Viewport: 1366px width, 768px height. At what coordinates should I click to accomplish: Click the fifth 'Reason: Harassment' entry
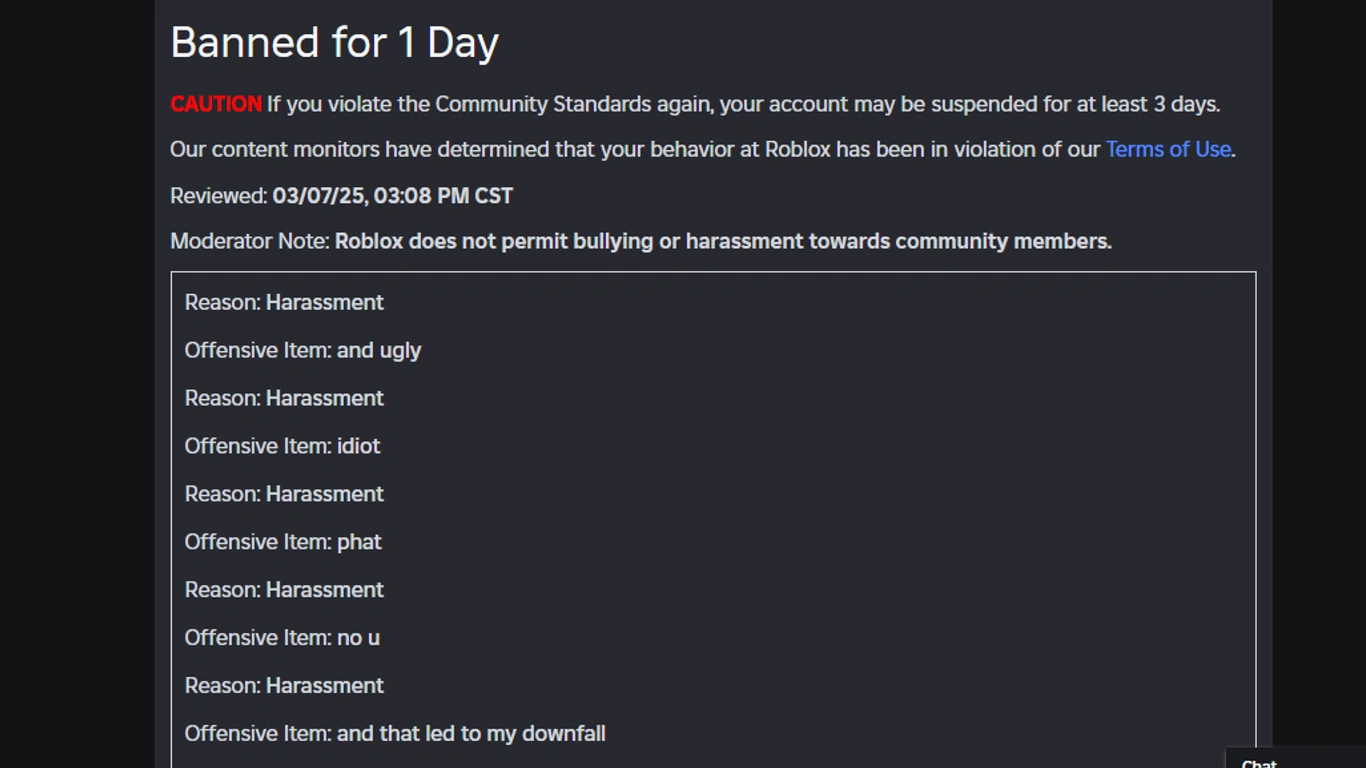(283, 686)
